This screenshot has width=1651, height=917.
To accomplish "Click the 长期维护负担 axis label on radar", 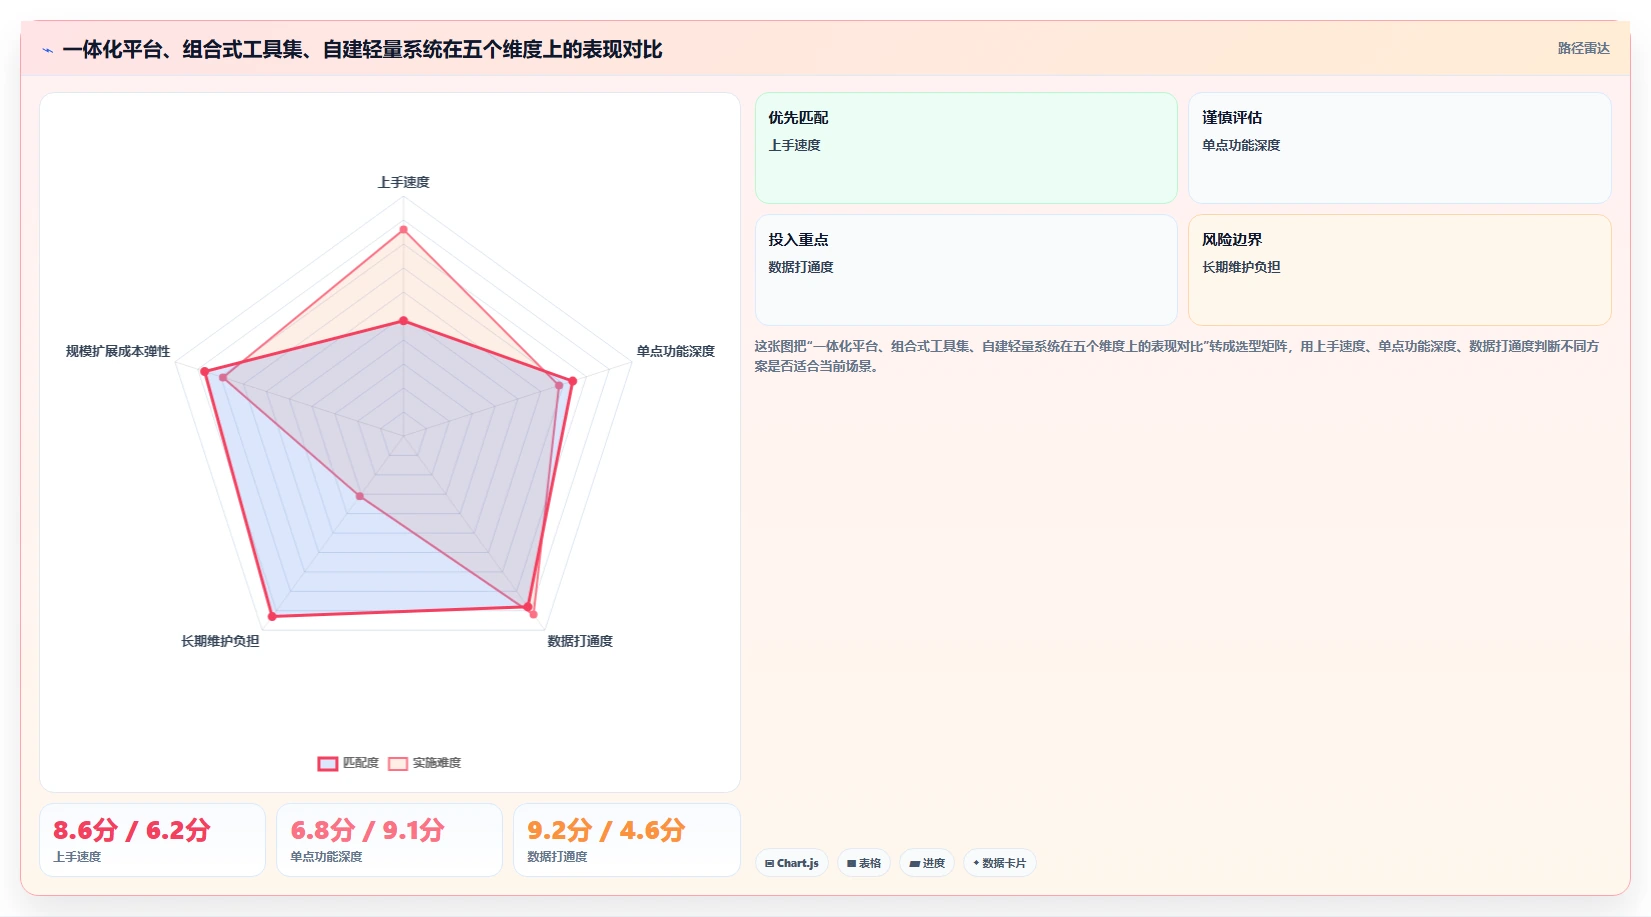I will pos(220,641).
